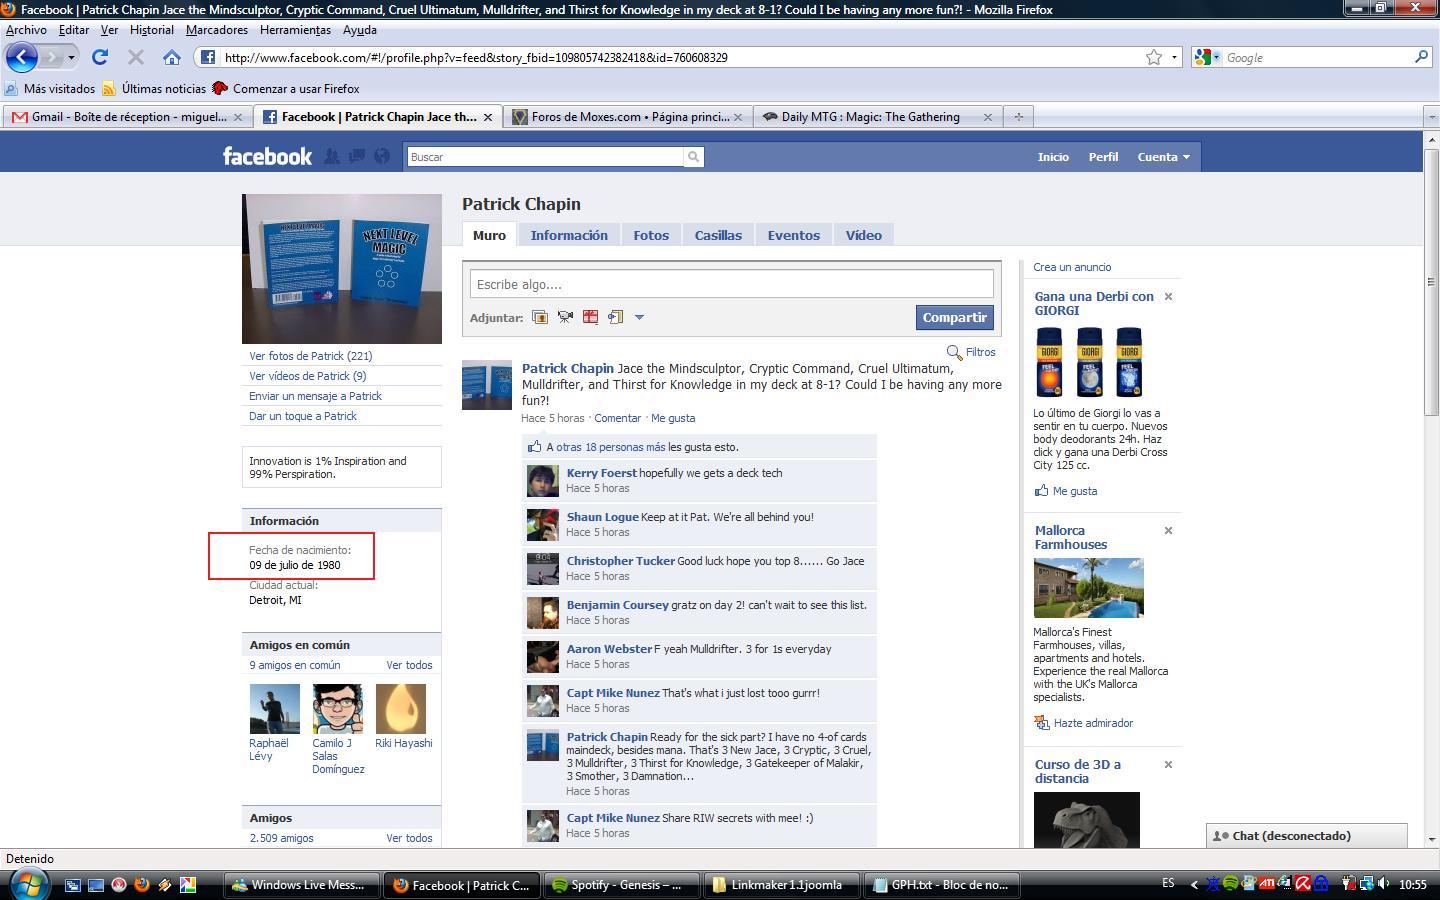Reload the page with the refresh icon

pos(100,57)
